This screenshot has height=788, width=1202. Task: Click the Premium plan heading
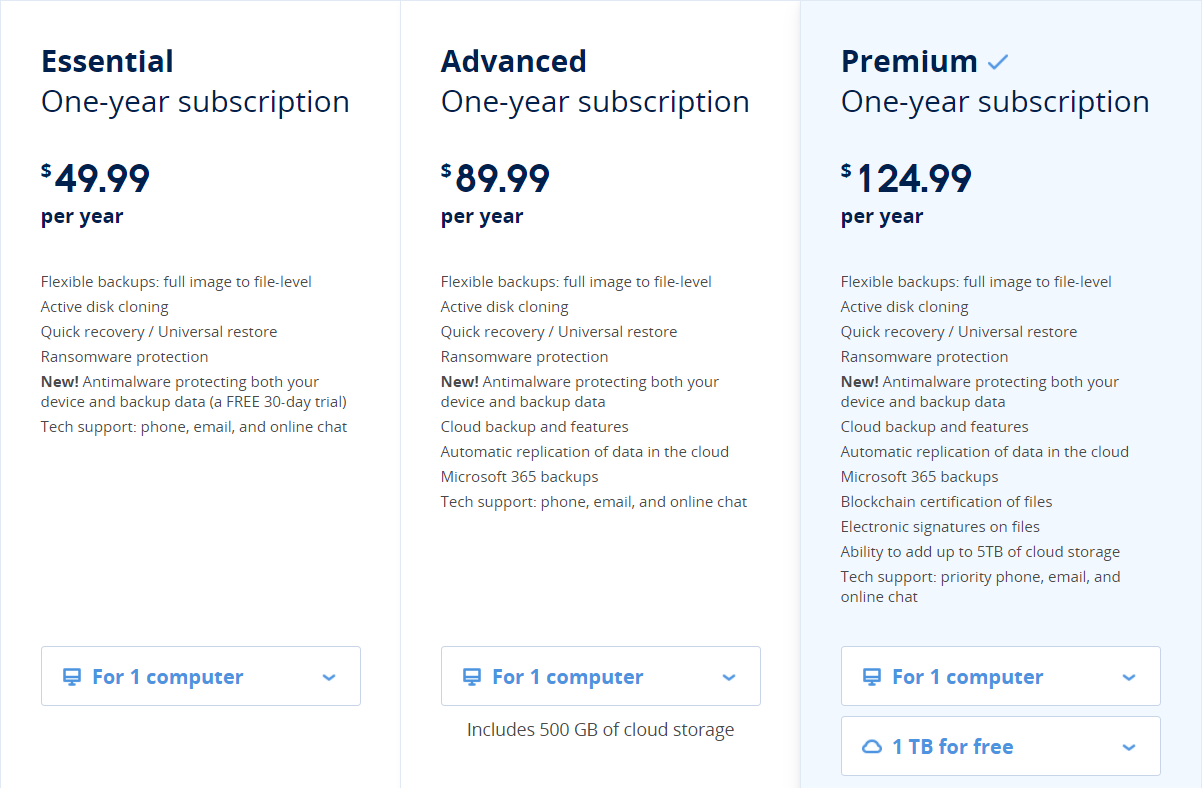pyautogui.click(x=909, y=61)
